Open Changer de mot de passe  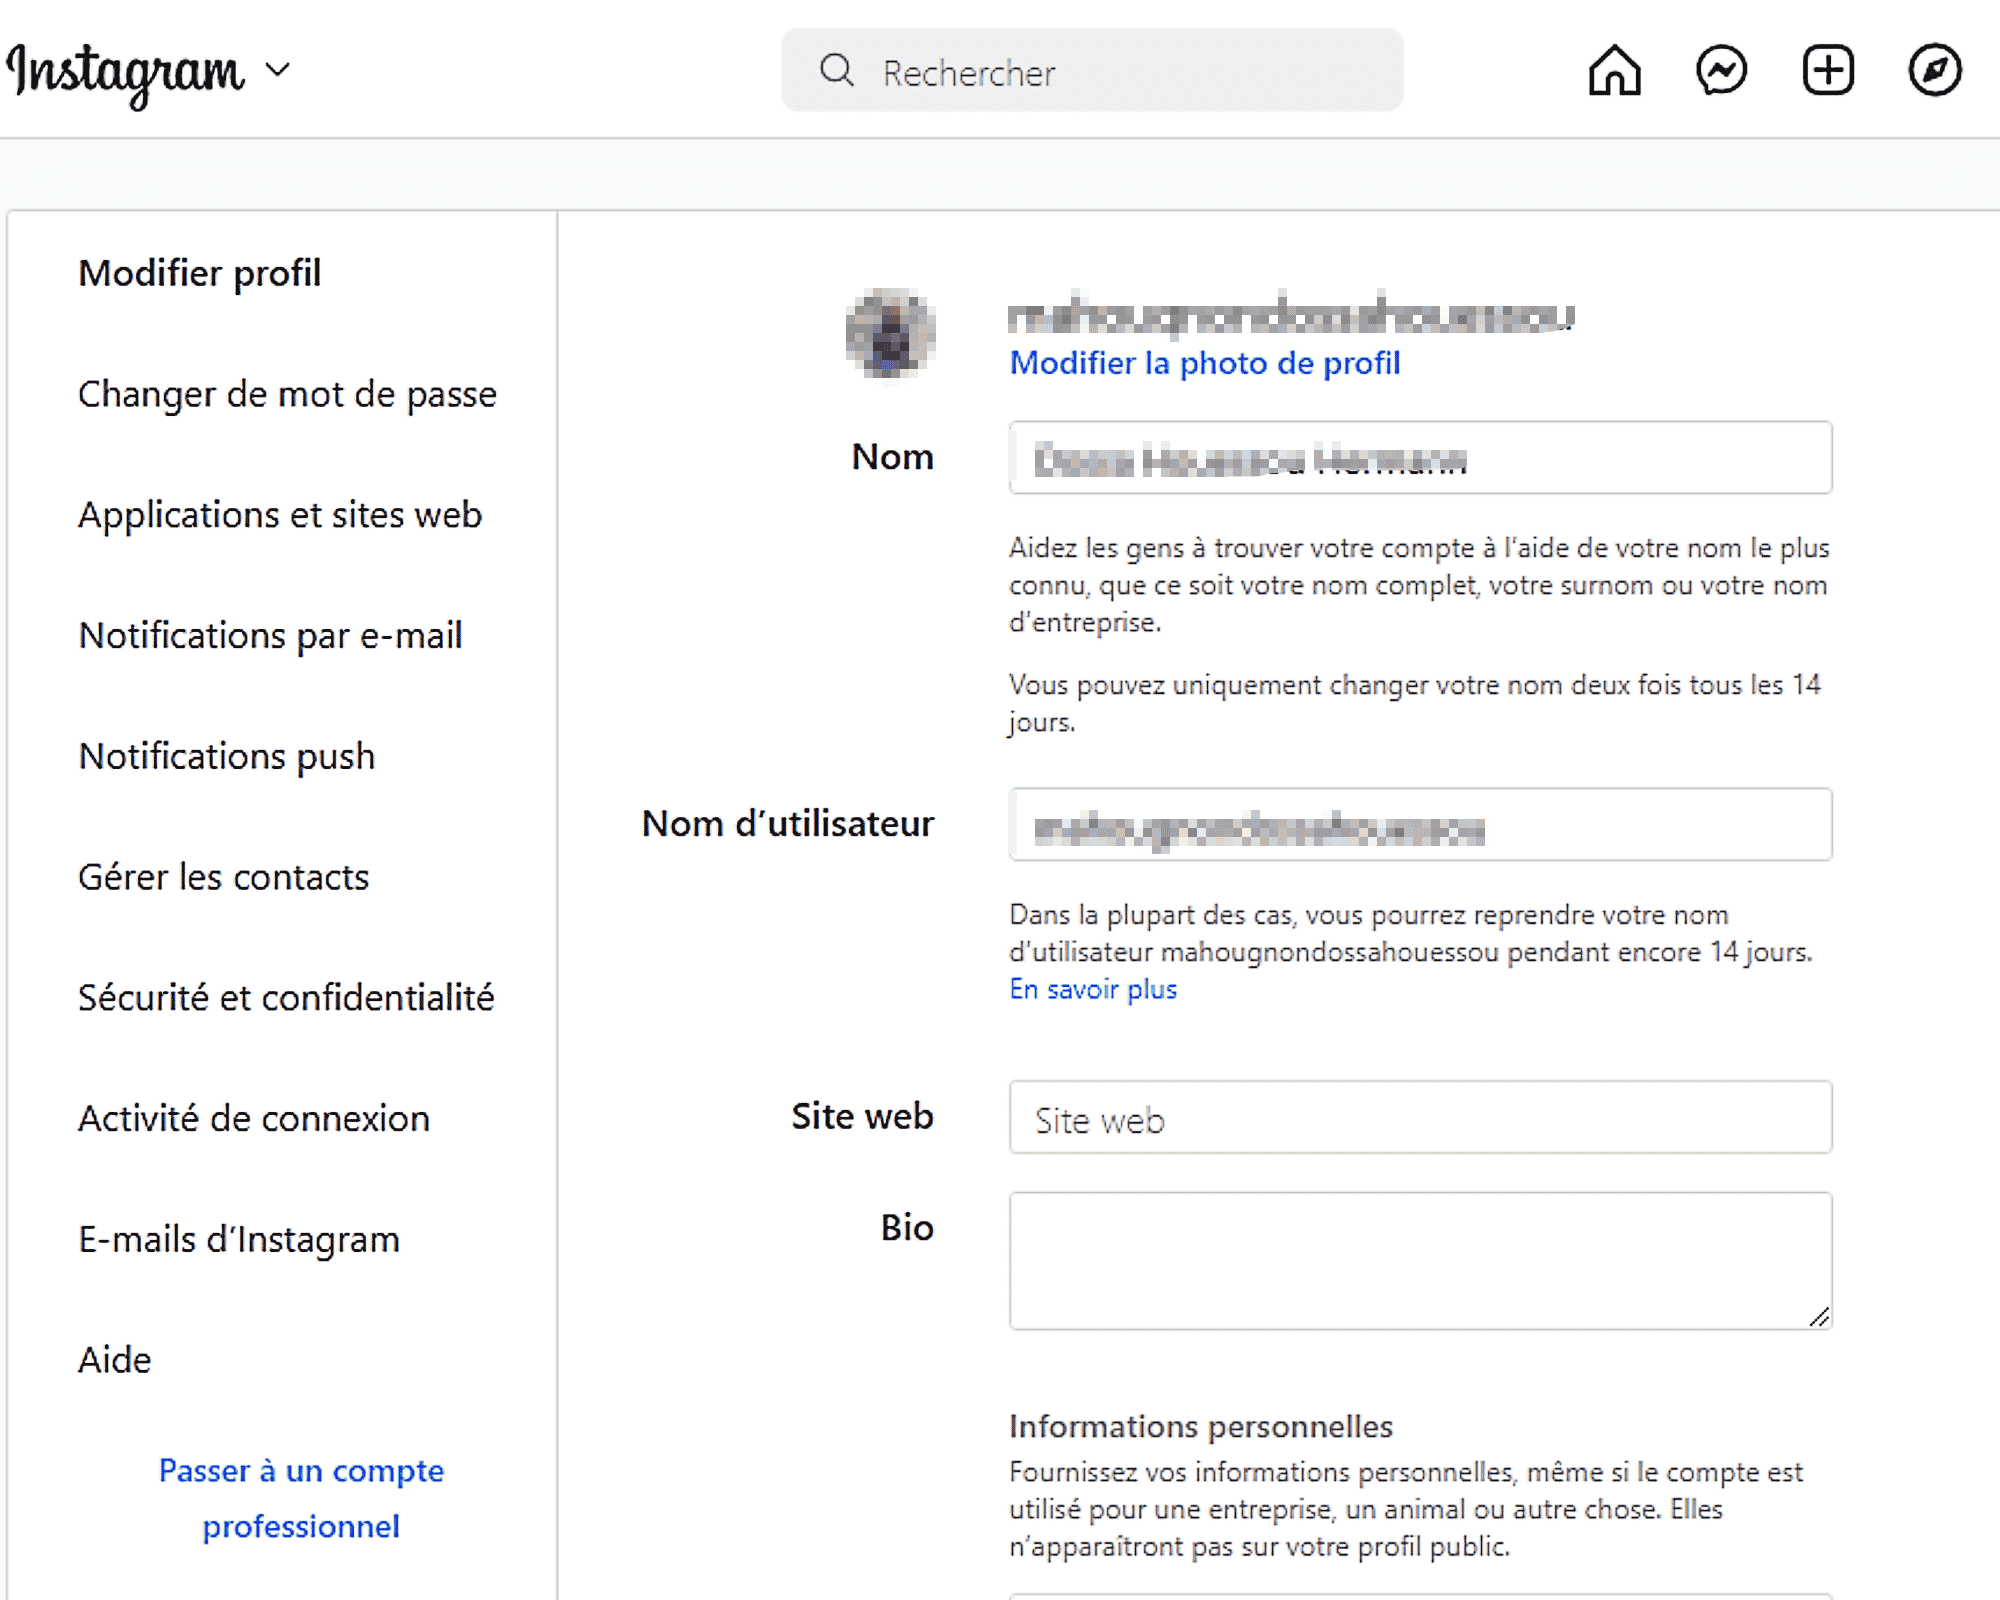pos(287,394)
